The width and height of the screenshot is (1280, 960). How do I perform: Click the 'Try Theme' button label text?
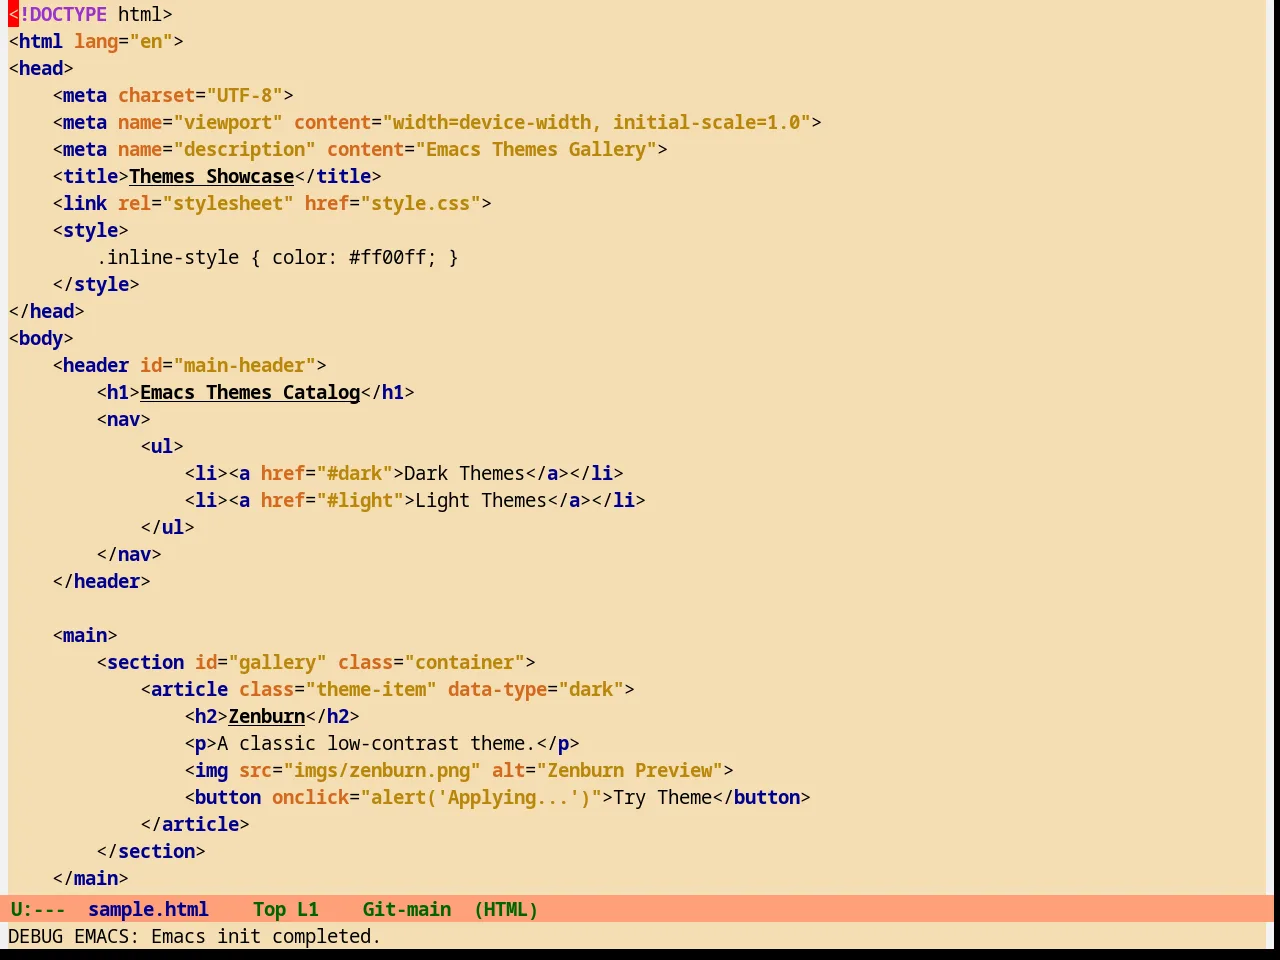pyautogui.click(x=663, y=797)
